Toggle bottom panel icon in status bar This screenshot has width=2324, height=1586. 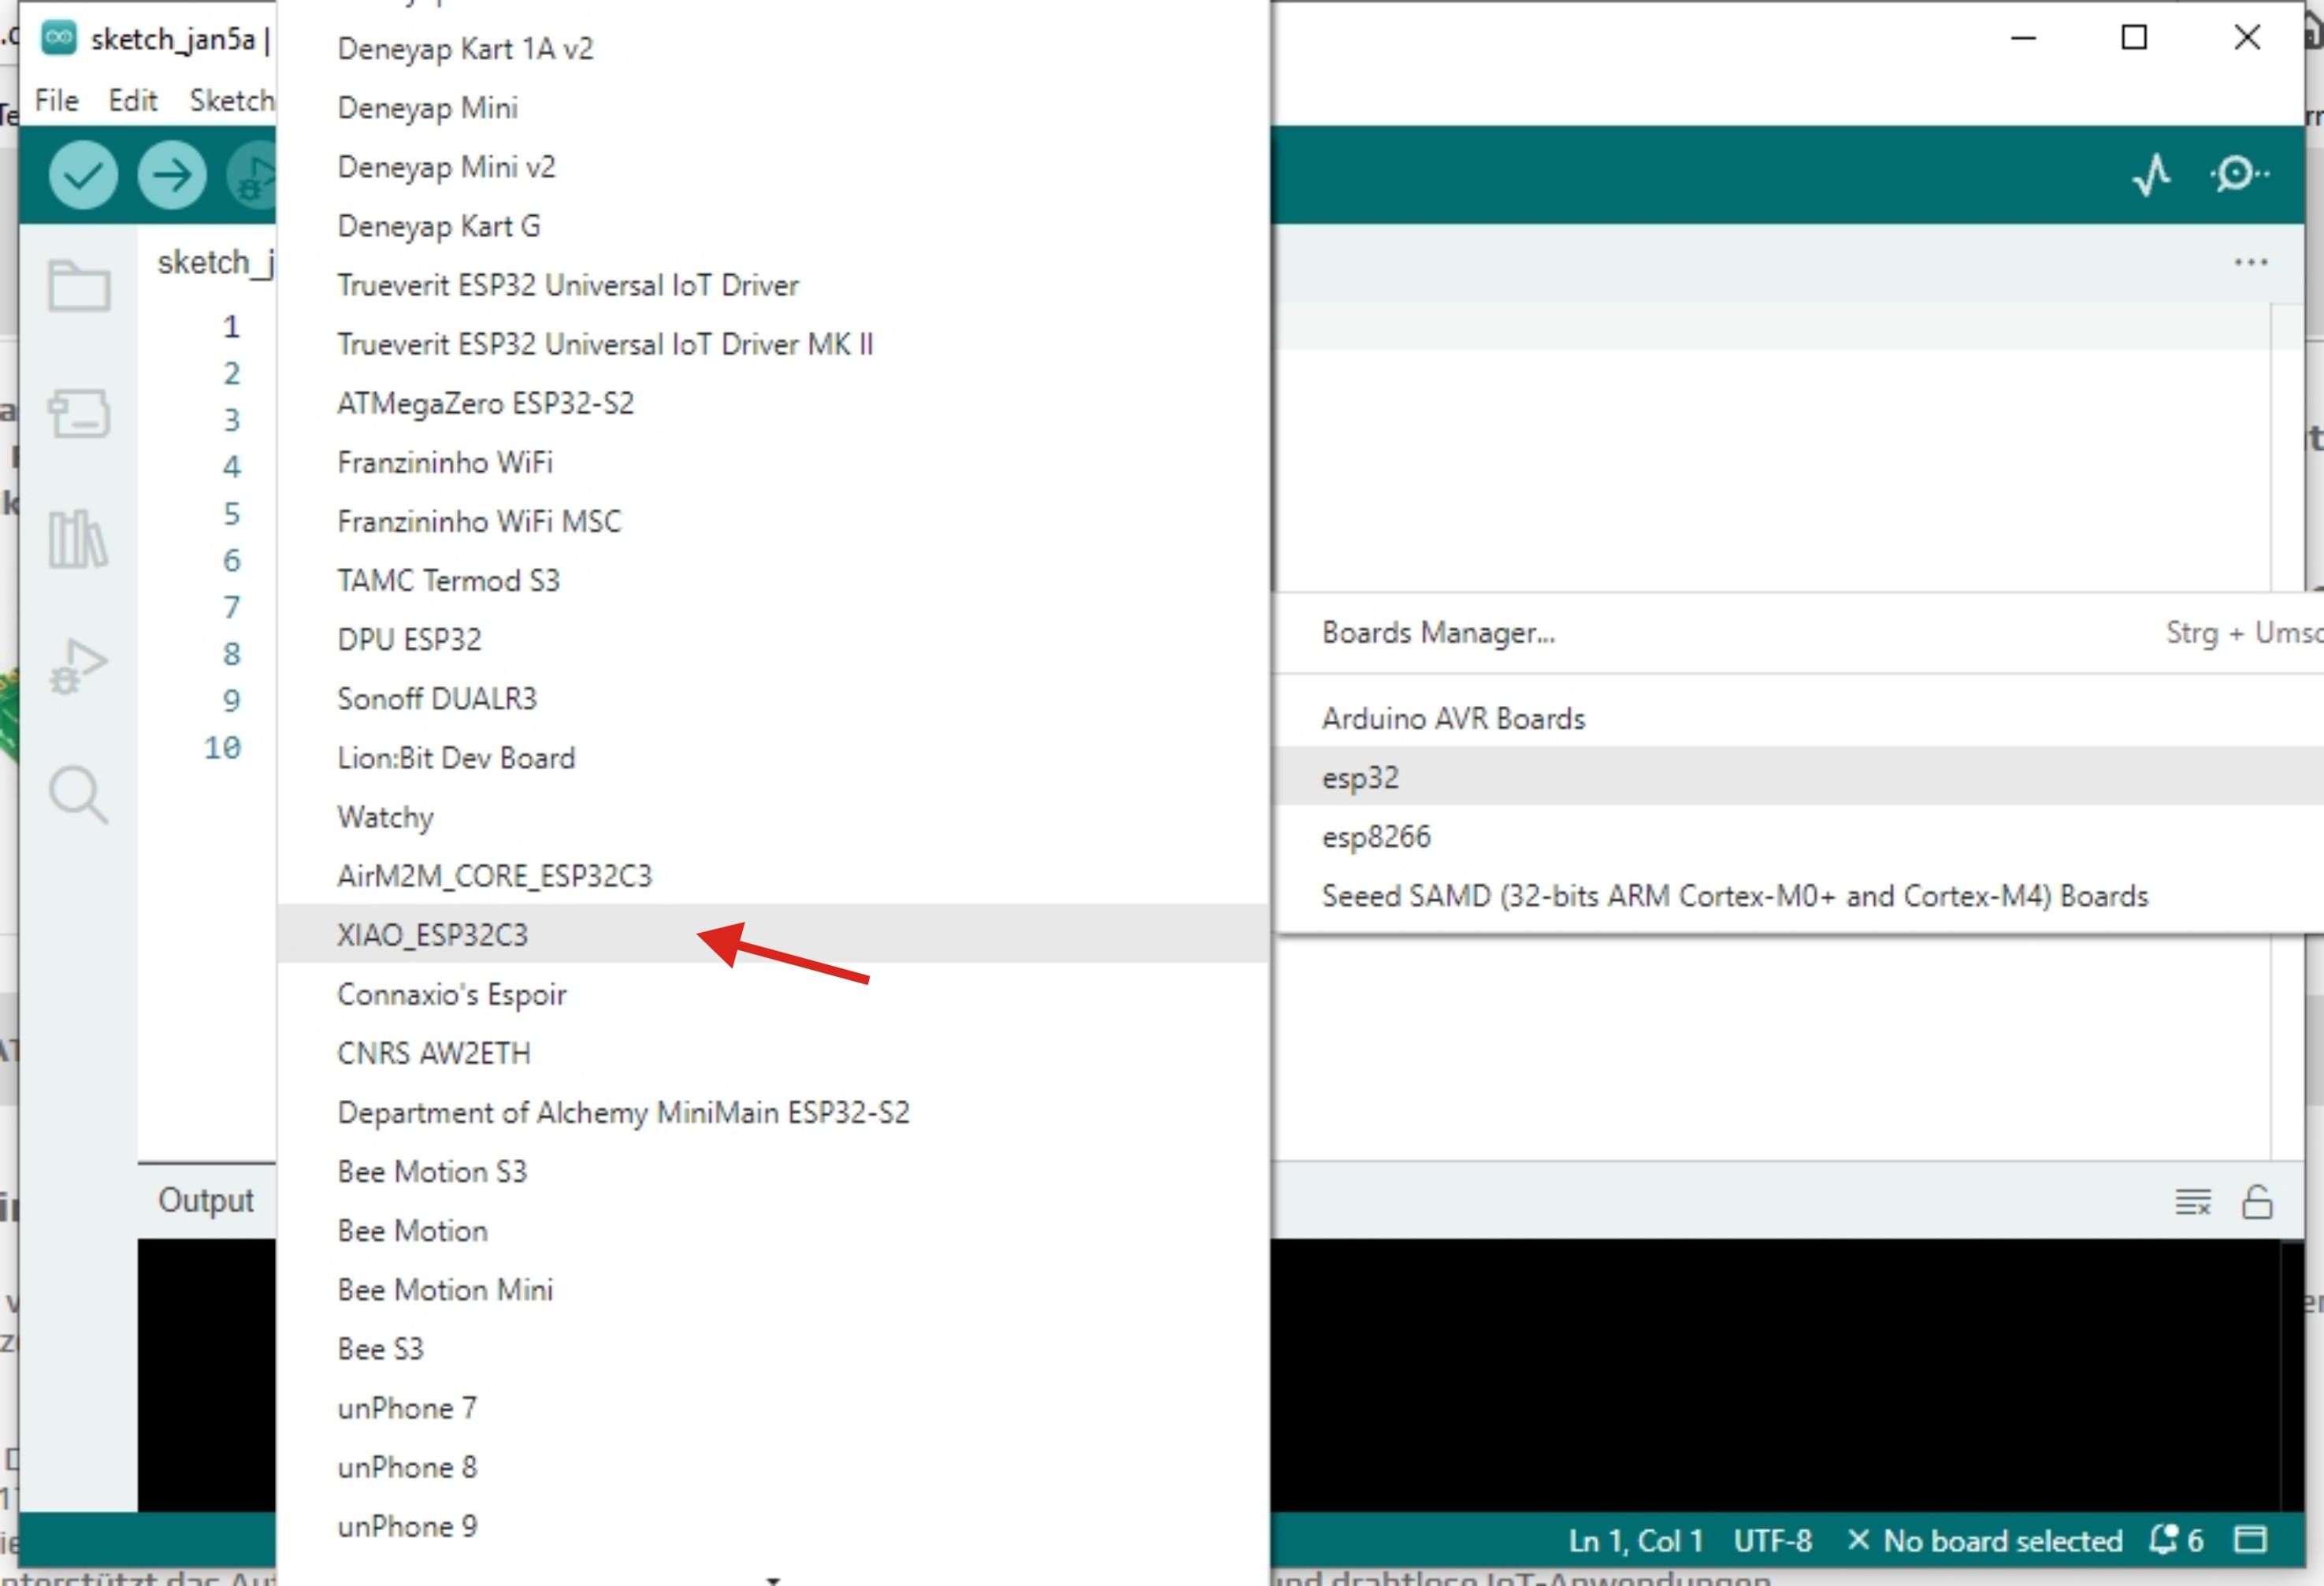coord(2250,1540)
